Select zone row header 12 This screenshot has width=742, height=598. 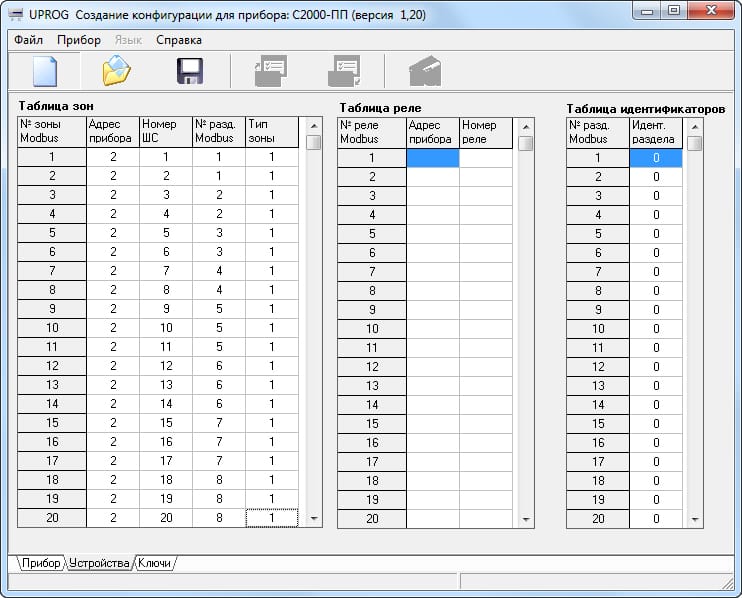point(52,366)
